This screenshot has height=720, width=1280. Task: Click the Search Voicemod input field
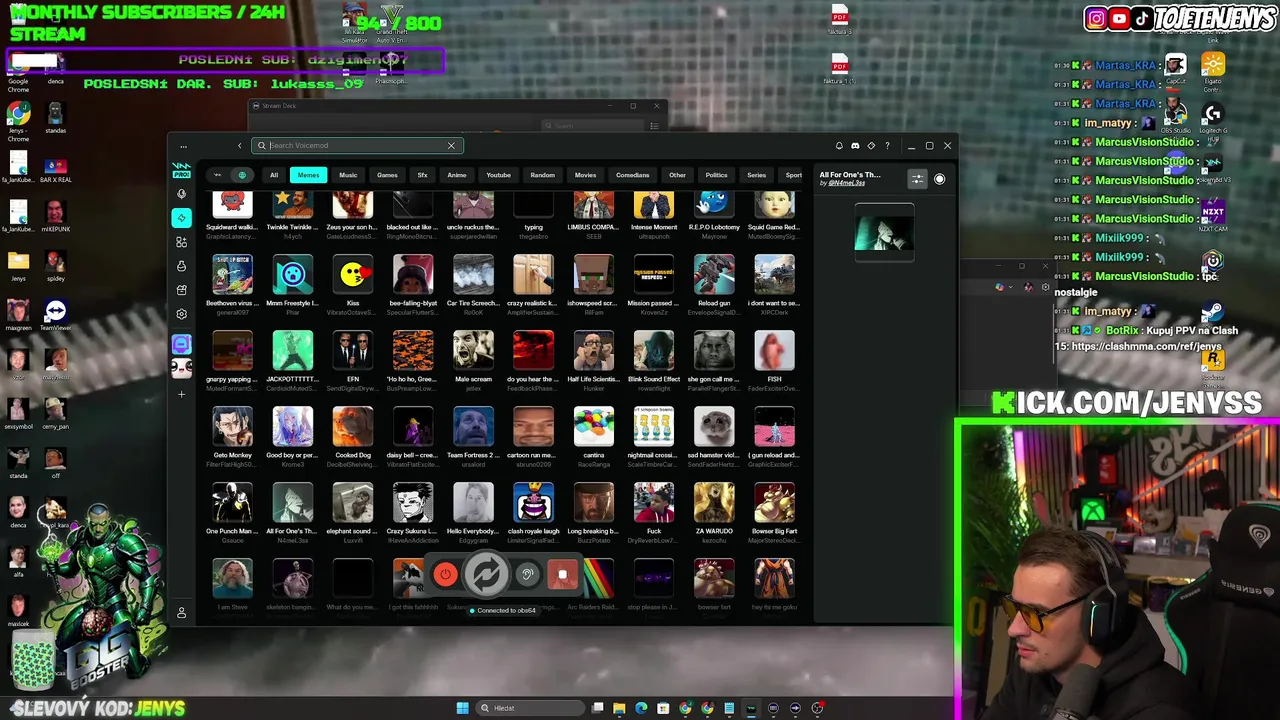(355, 146)
